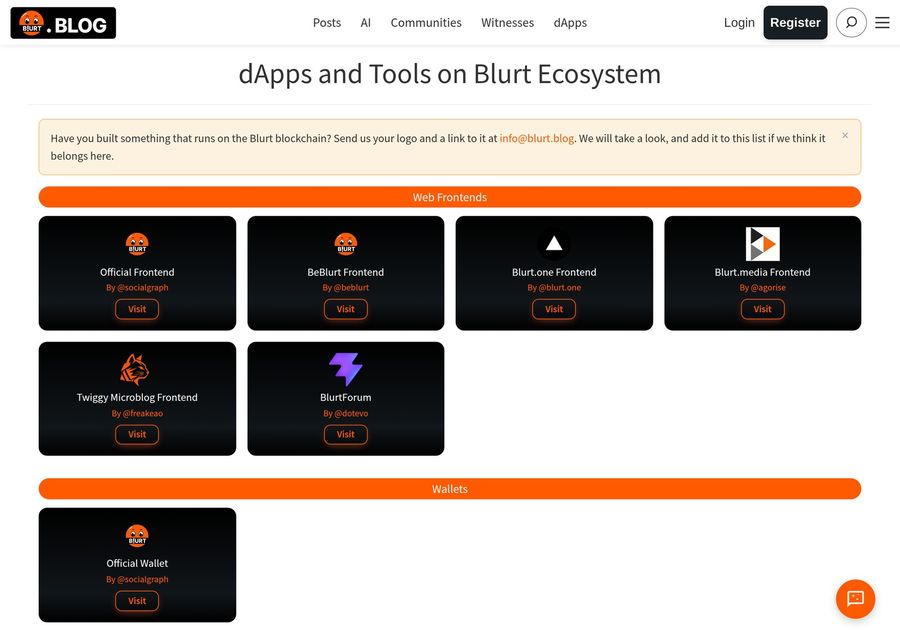Click the Official Frontend Blurt logo
The width and height of the screenshot is (900, 633).
coord(137,244)
